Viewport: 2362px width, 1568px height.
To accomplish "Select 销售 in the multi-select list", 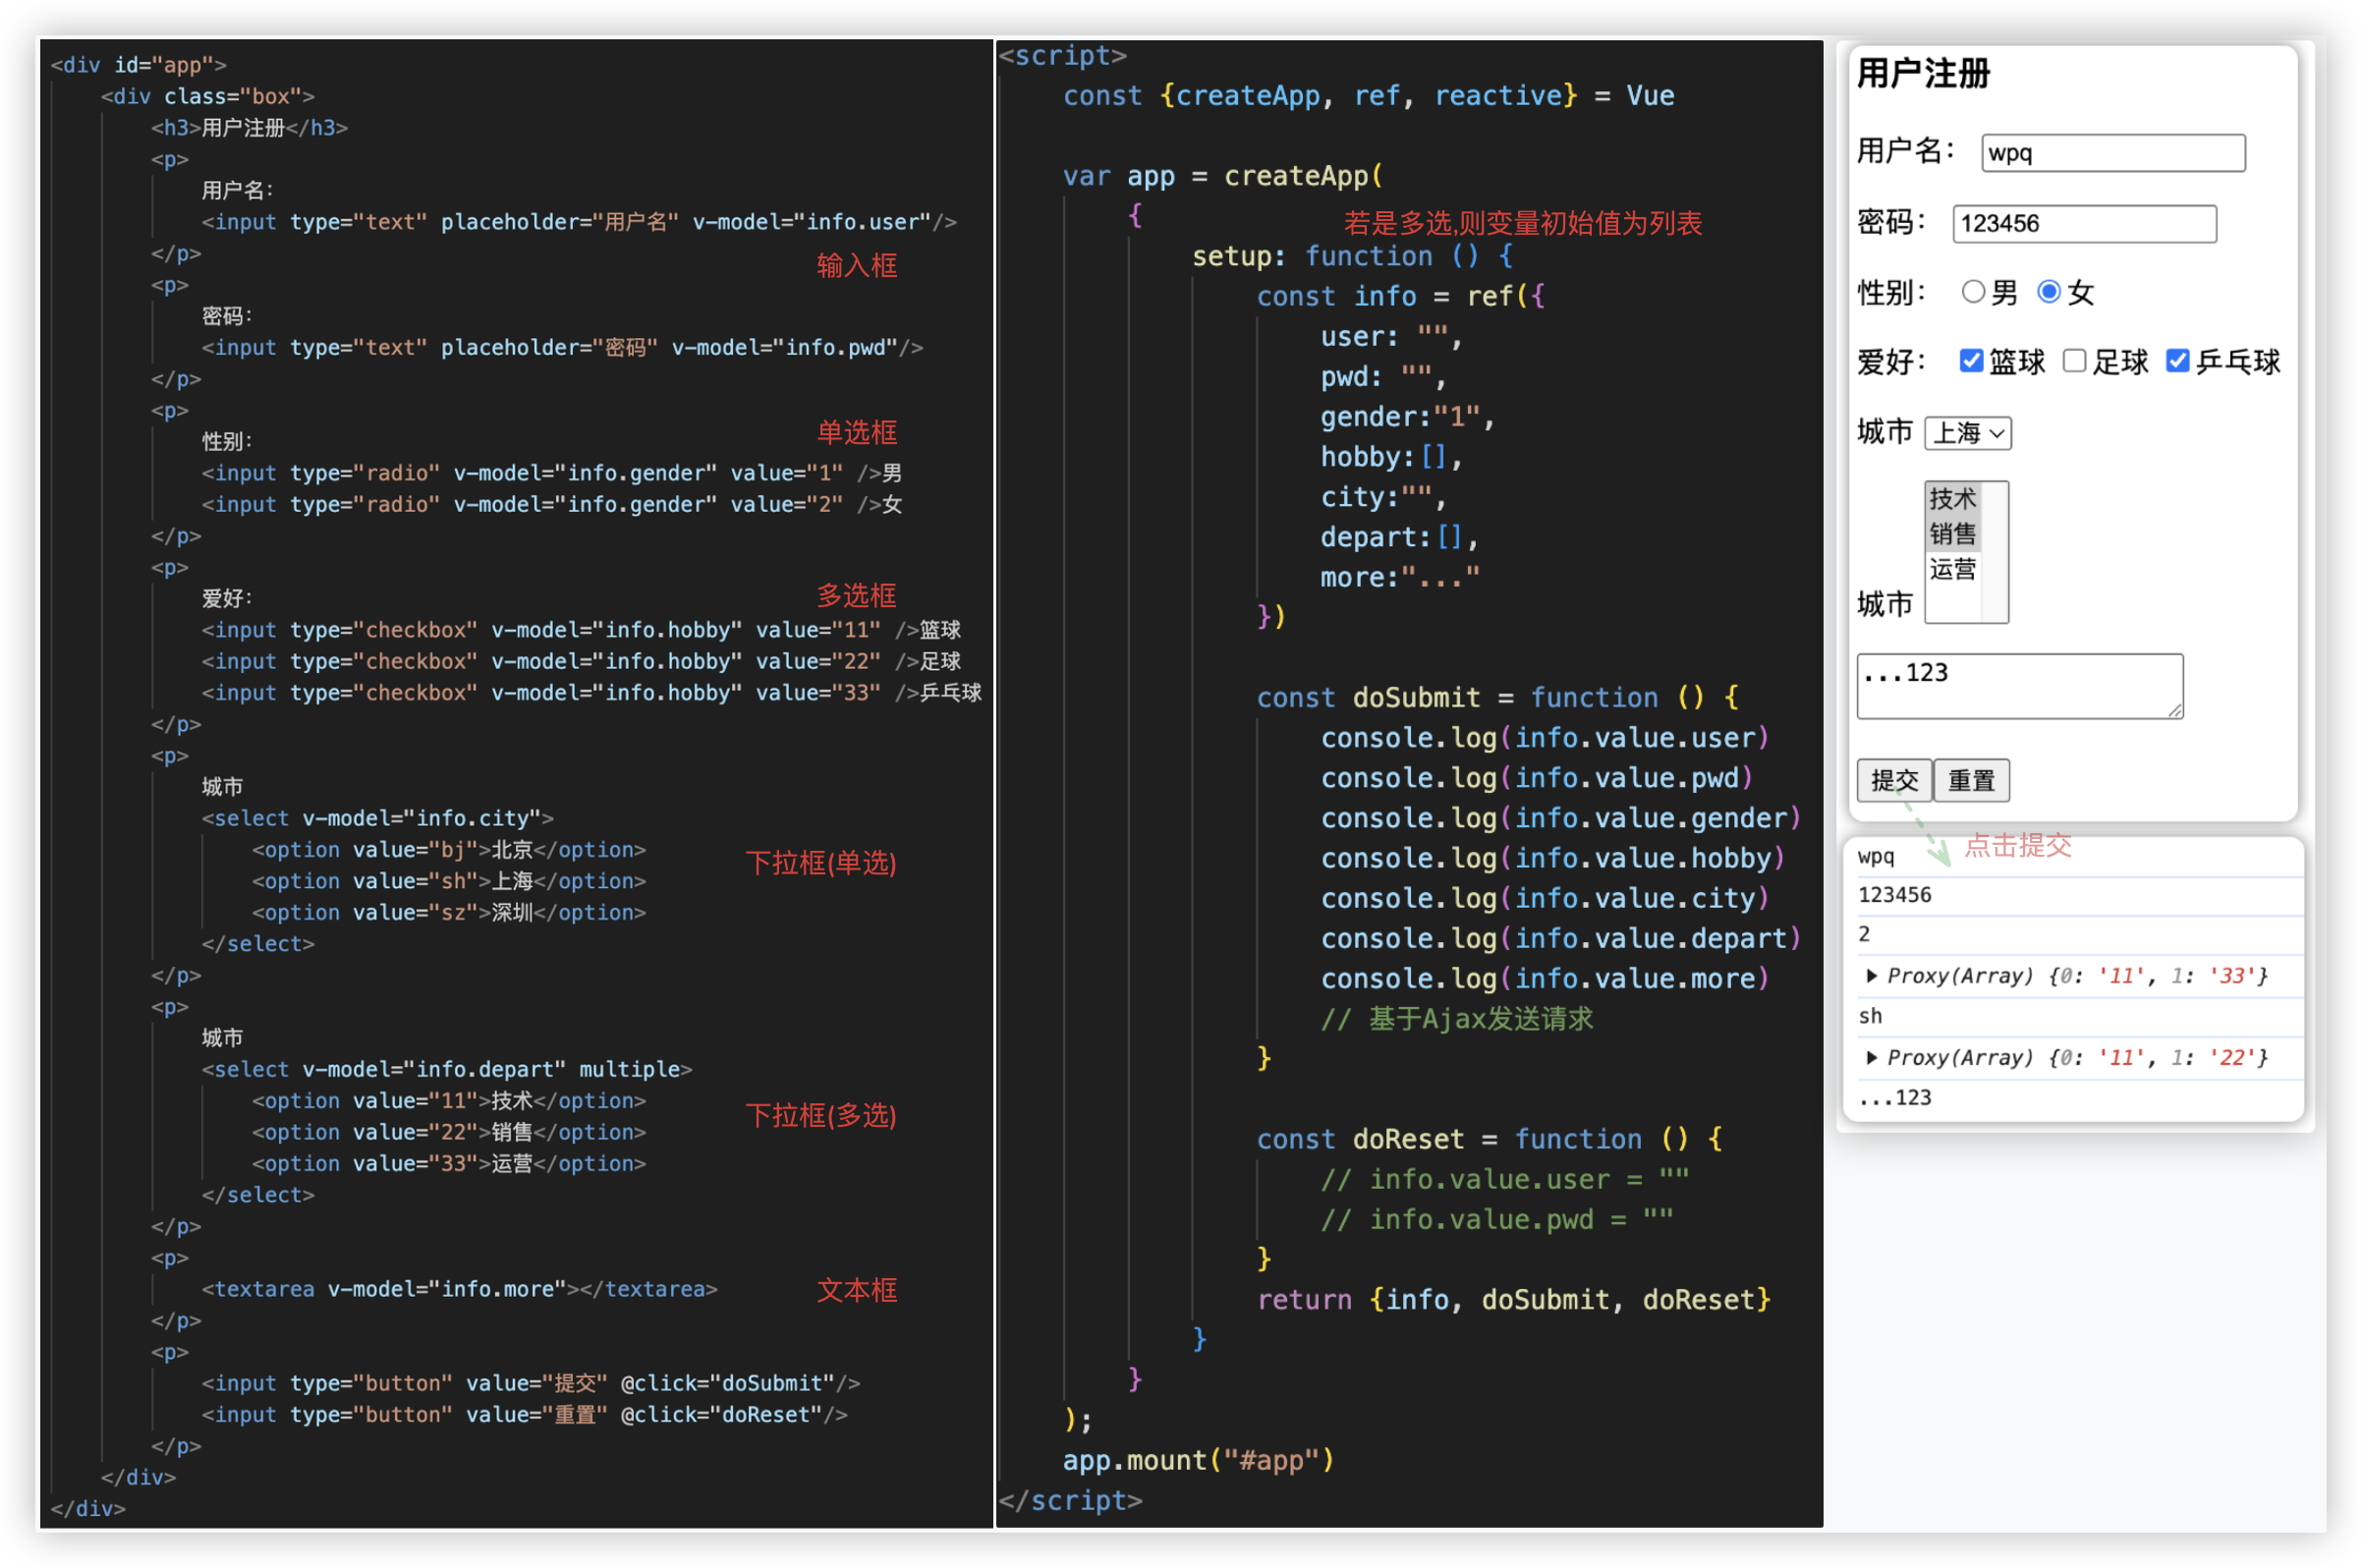I will 1952,533.
